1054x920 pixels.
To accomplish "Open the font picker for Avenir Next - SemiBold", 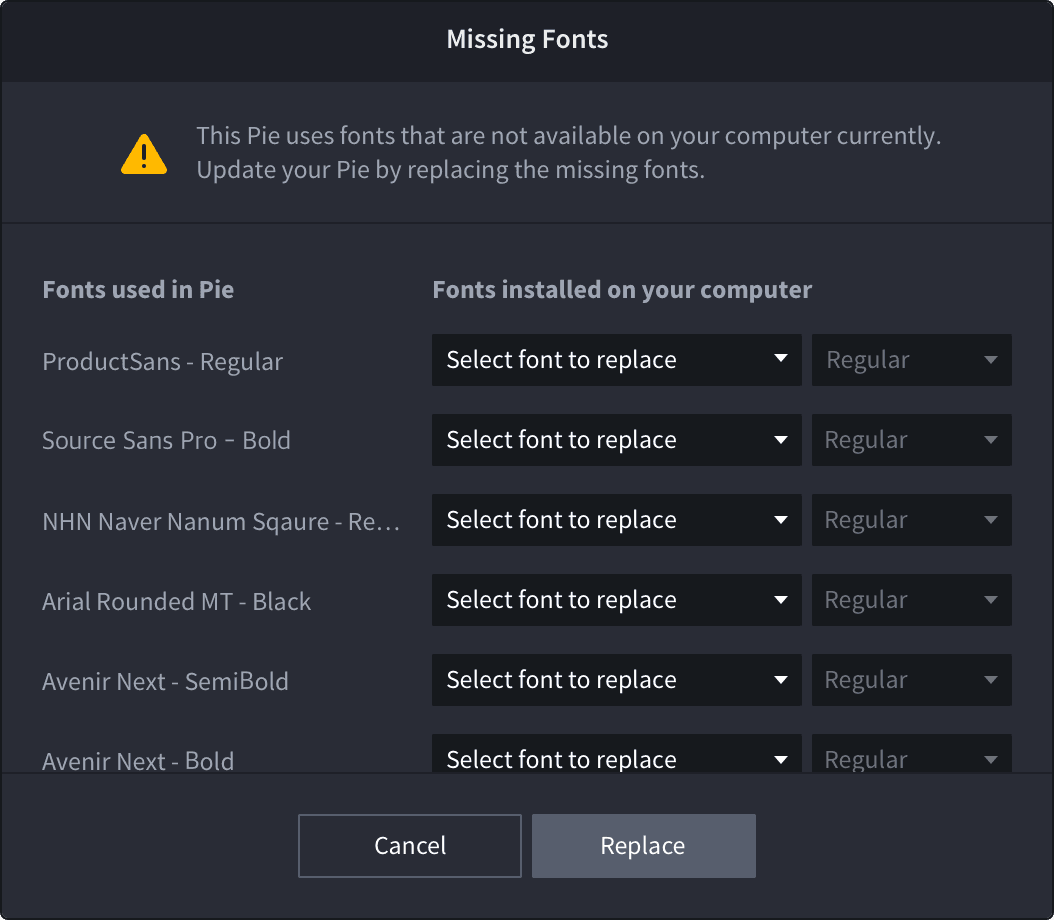I will click(x=616, y=680).
